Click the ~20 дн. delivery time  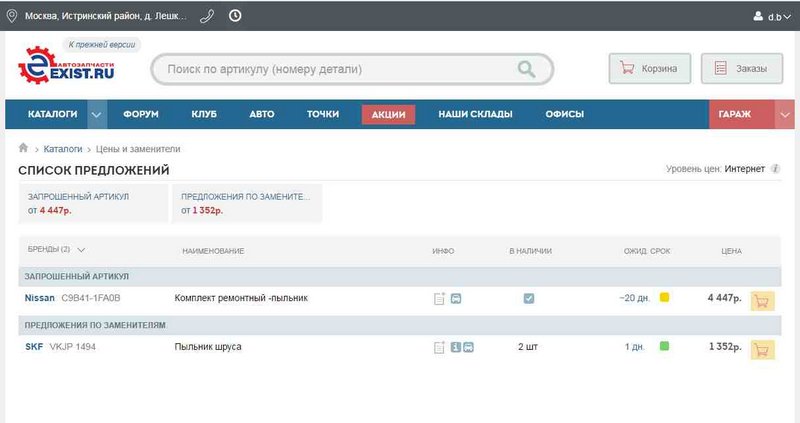click(x=635, y=298)
